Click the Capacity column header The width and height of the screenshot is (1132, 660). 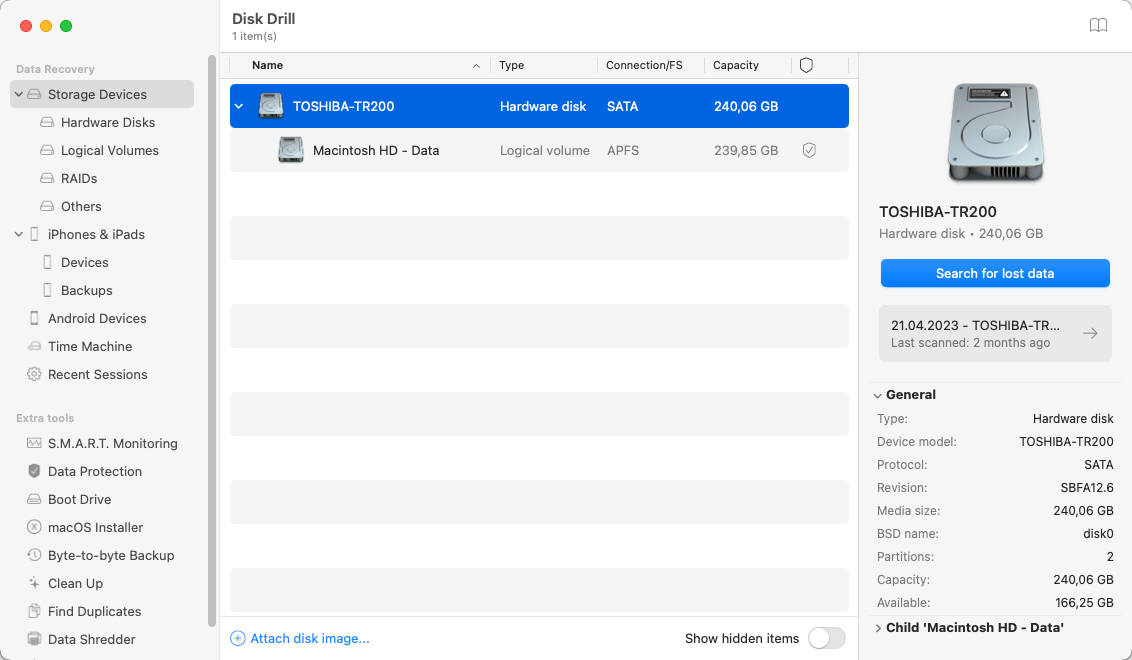point(736,65)
